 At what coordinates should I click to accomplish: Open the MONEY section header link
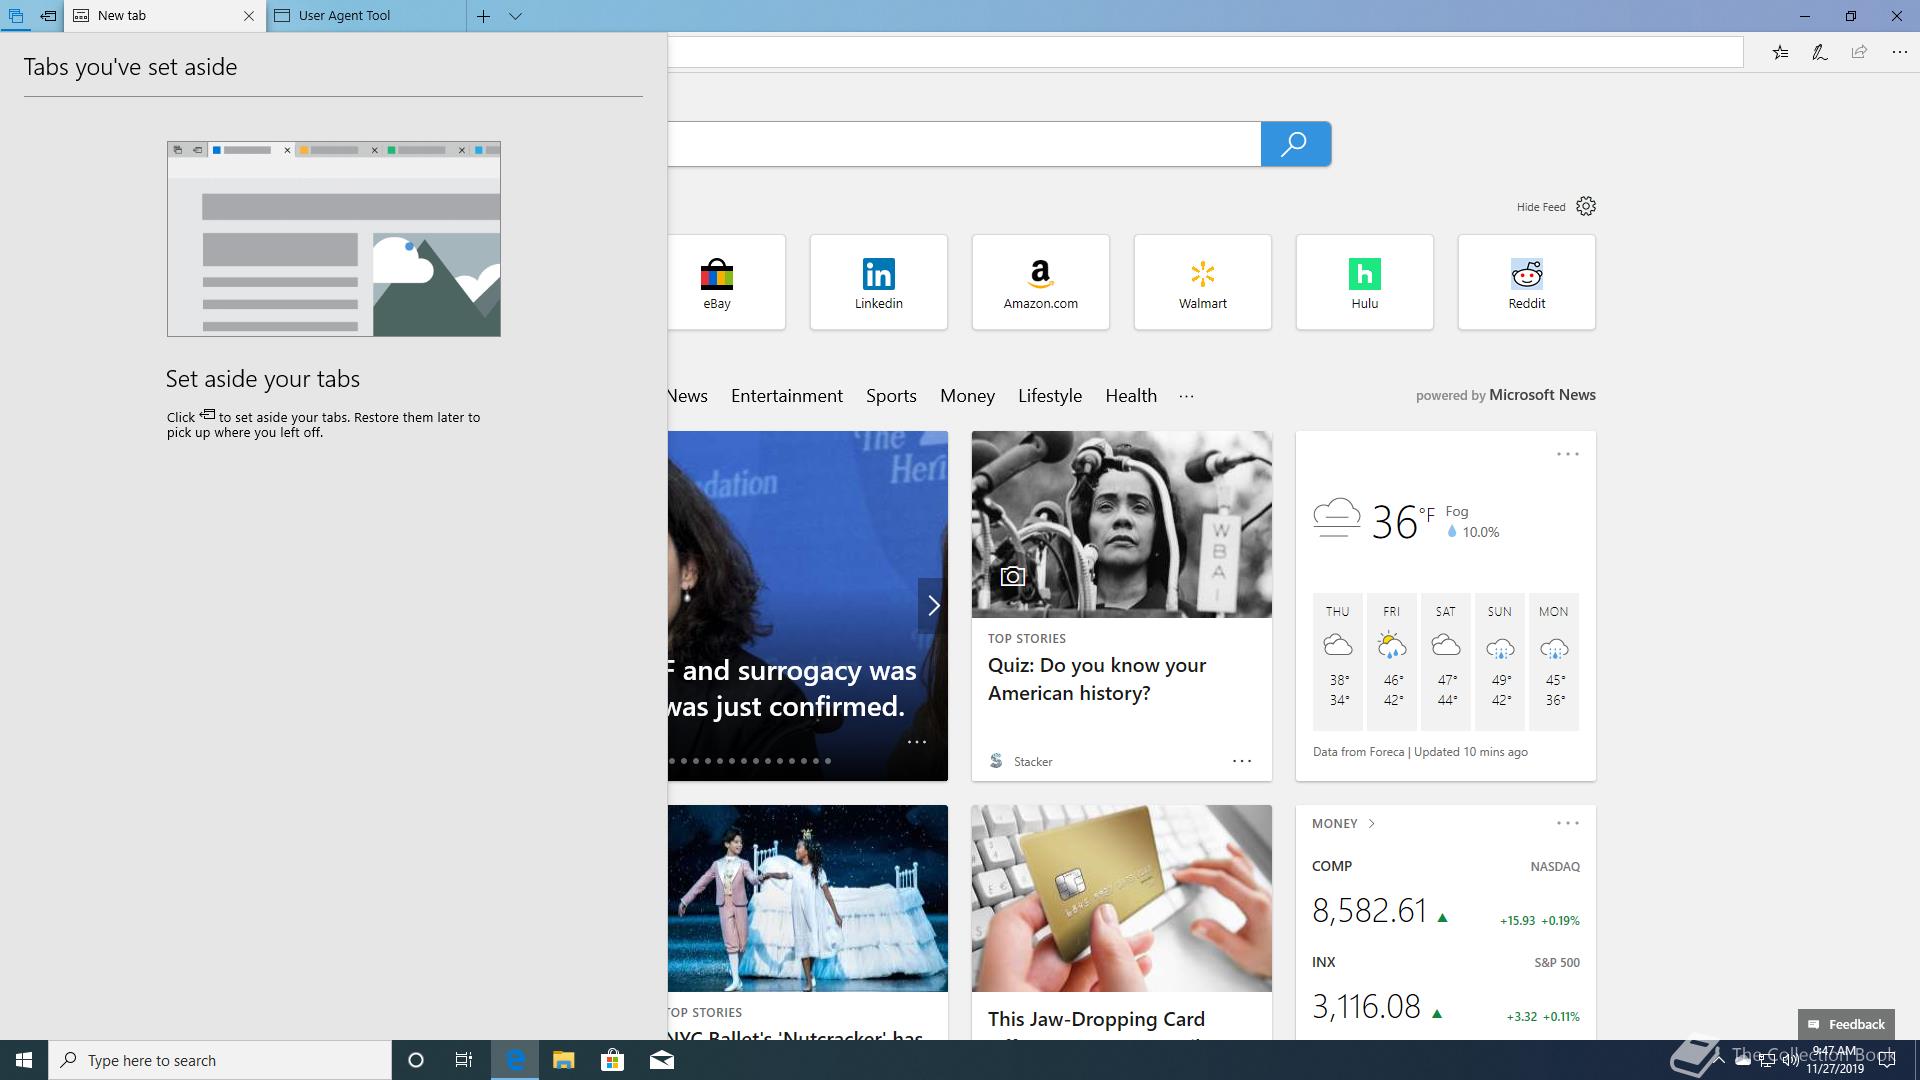pos(1344,824)
